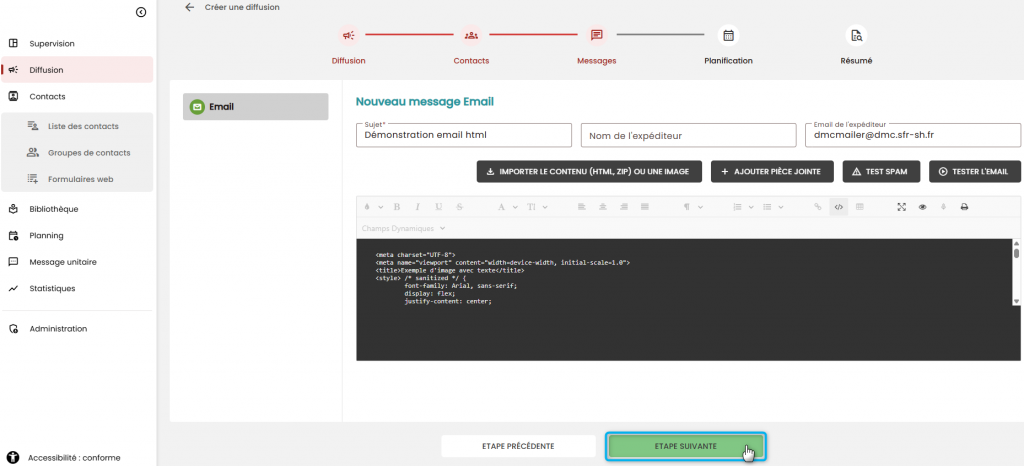Toggle bold formatting in the editor
This screenshot has width=1024, height=466.
point(396,207)
